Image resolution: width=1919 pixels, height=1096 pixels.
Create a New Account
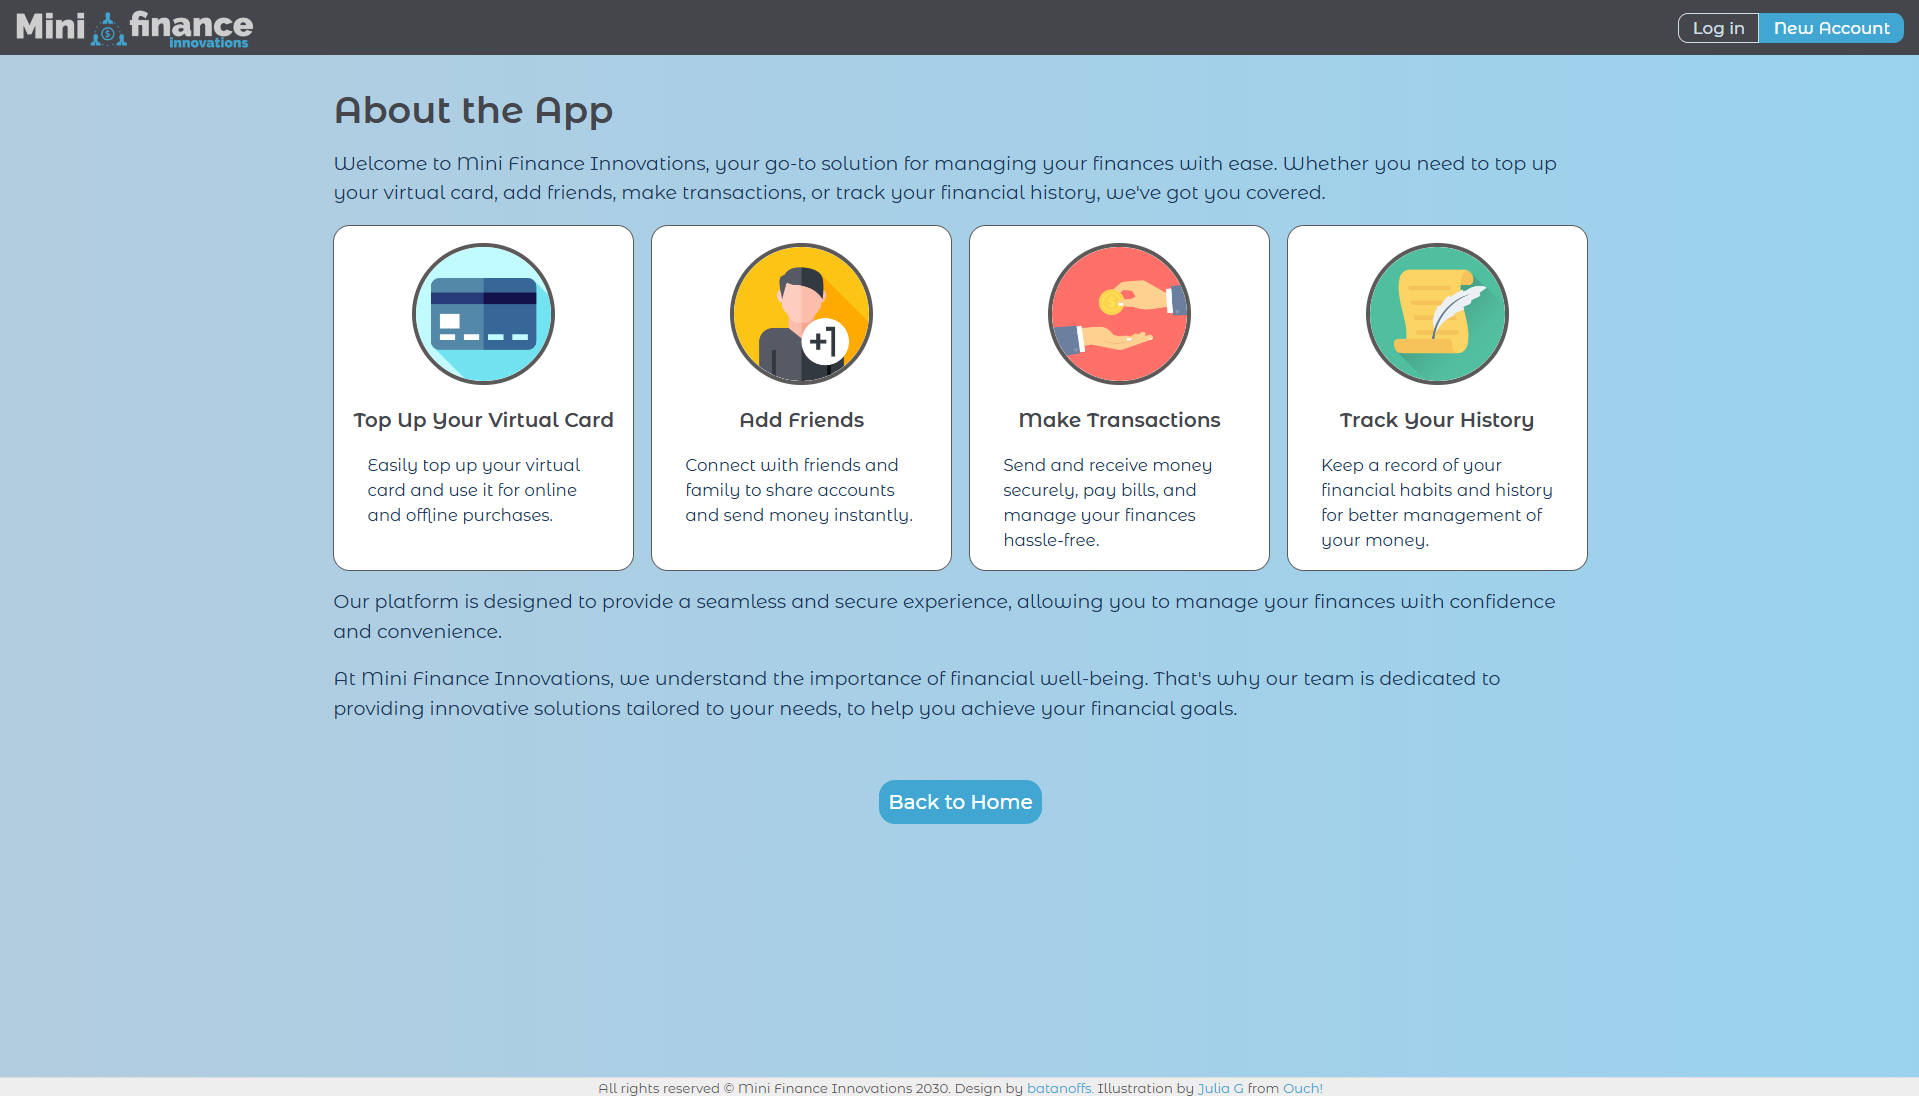(x=1831, y=28)
